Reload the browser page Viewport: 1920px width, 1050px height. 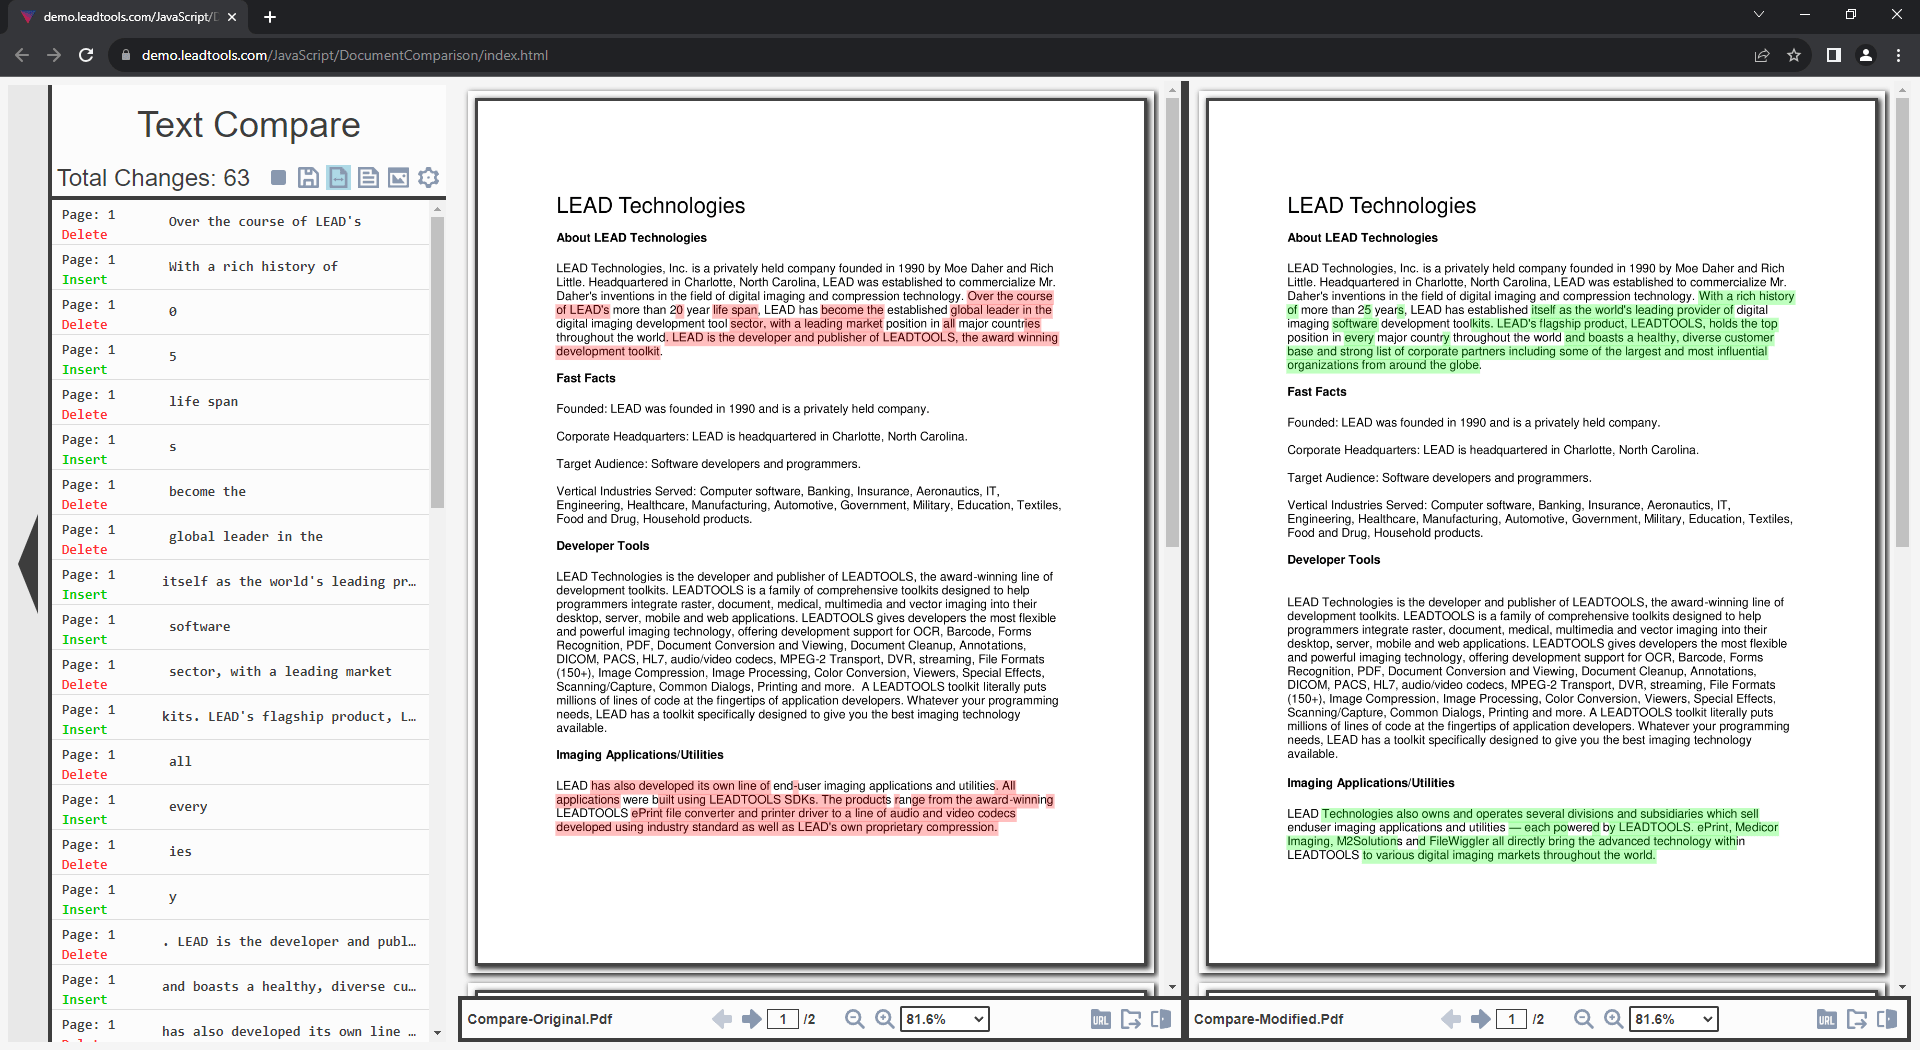(x=86, y=55)
